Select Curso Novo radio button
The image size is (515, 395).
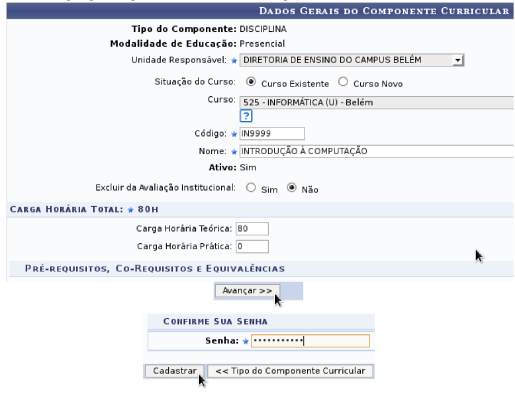point(343,82)
